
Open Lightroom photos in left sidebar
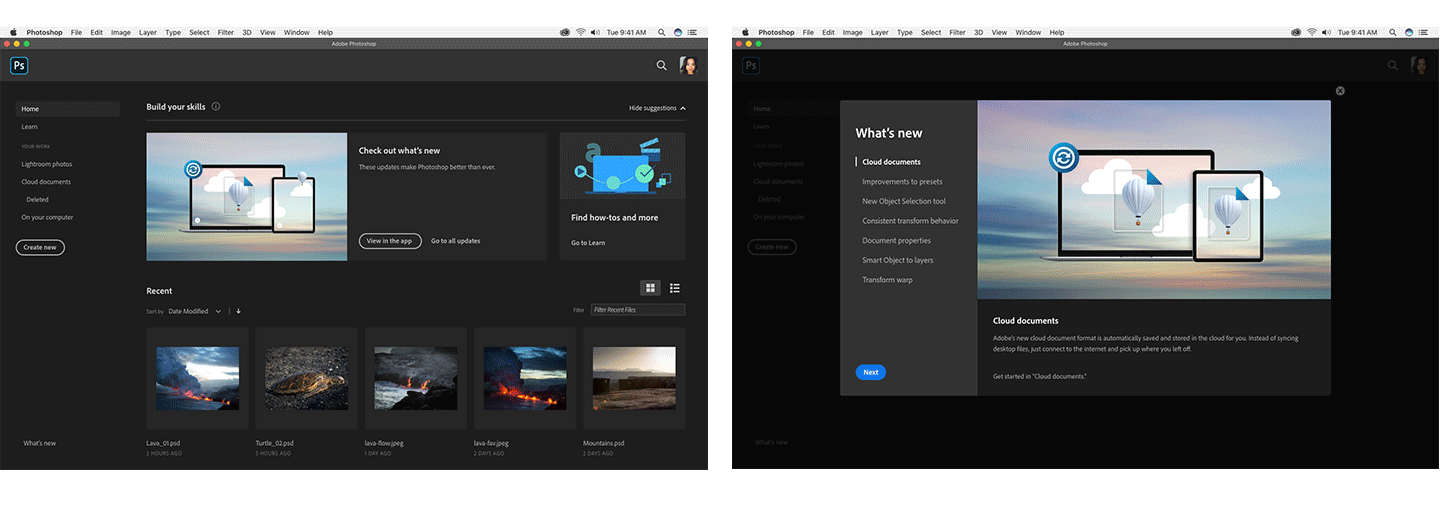[x=47, y=164]
